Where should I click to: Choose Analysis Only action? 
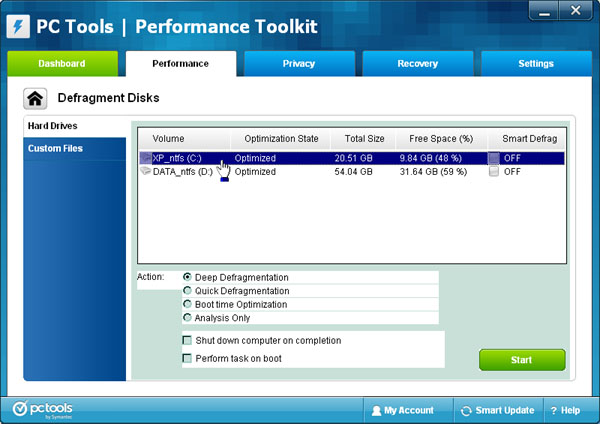pos(187,318)
